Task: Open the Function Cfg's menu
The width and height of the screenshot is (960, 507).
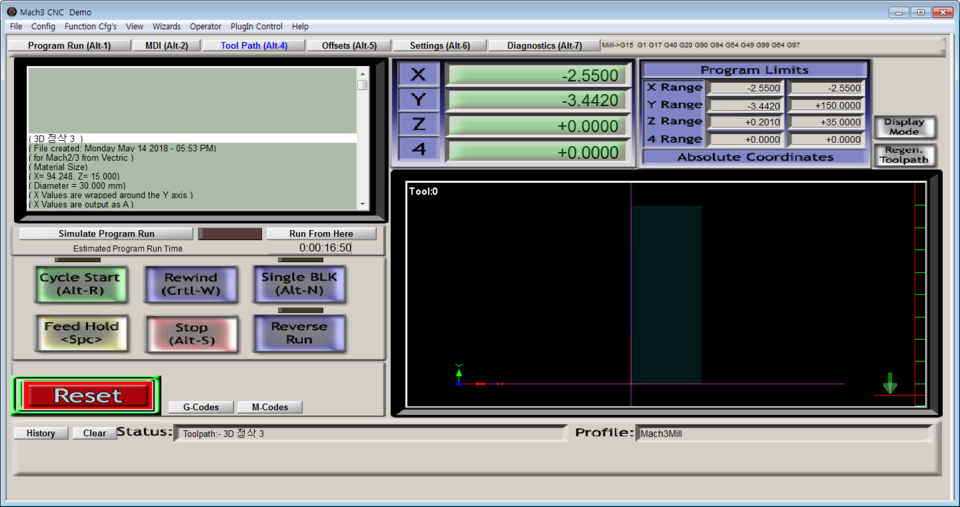Action: [x=90, y=26]
